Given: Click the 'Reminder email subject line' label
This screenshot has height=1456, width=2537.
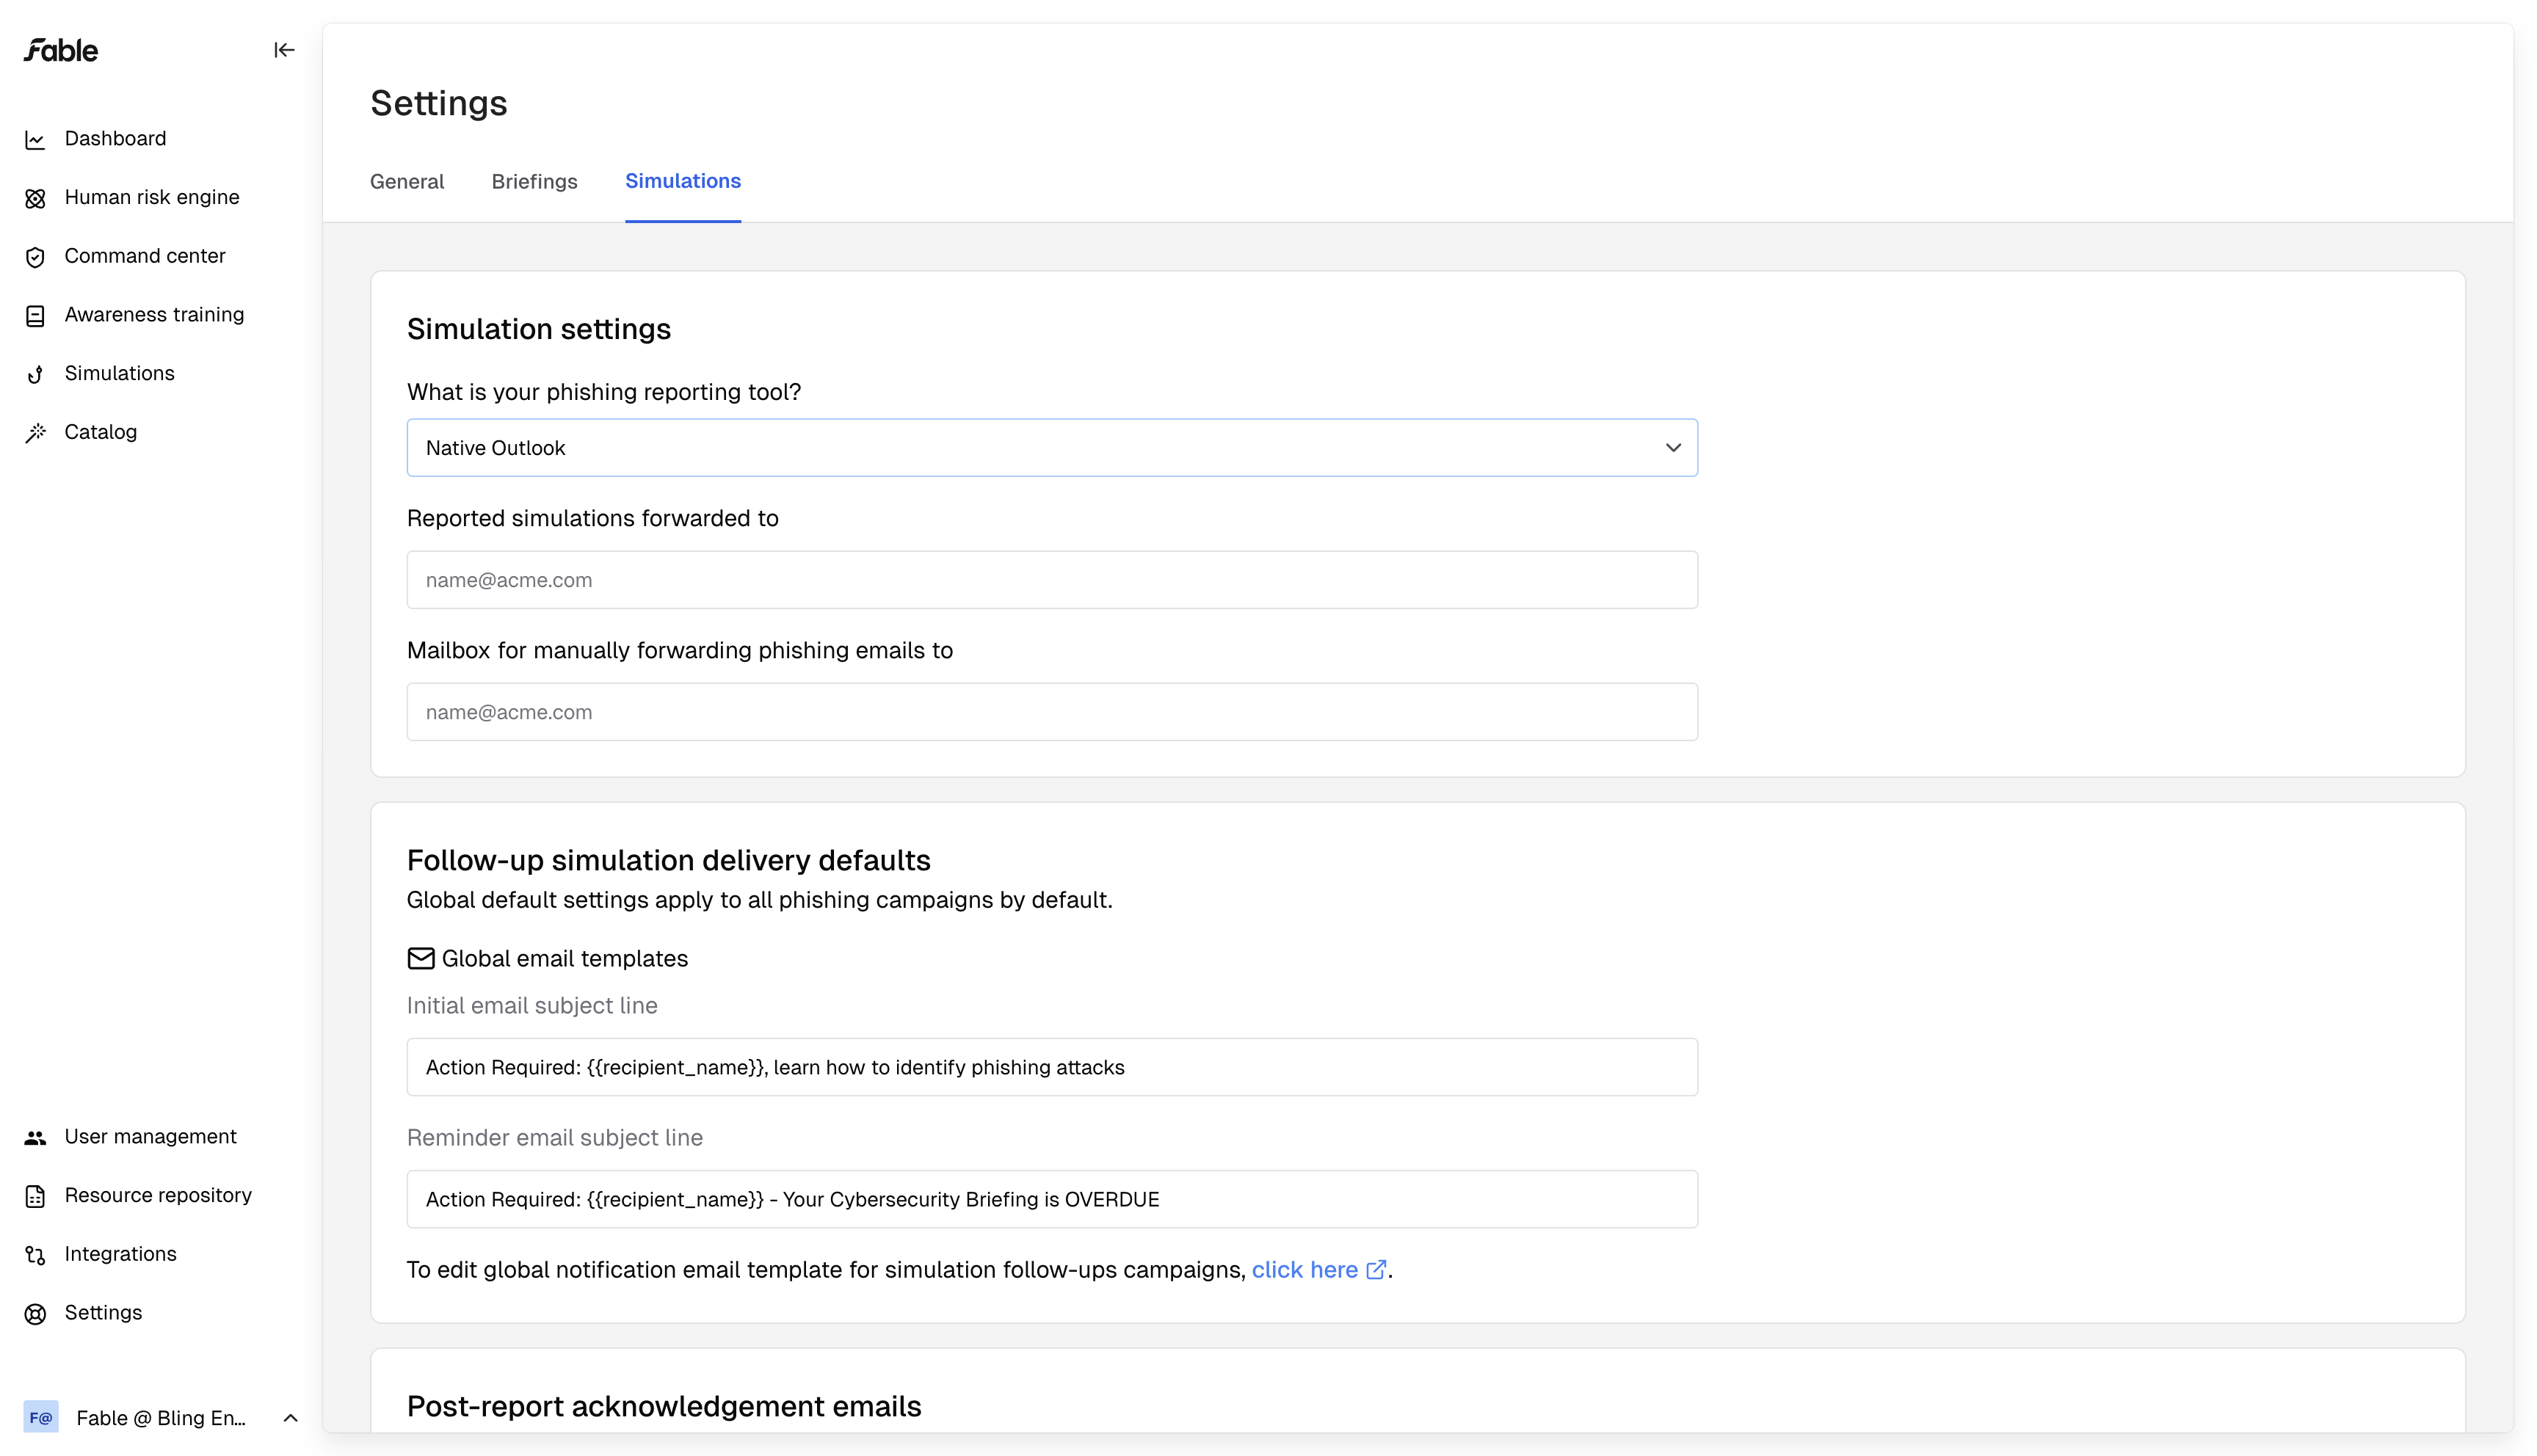Looking at the screenshot, I should tap(555, 1138).
